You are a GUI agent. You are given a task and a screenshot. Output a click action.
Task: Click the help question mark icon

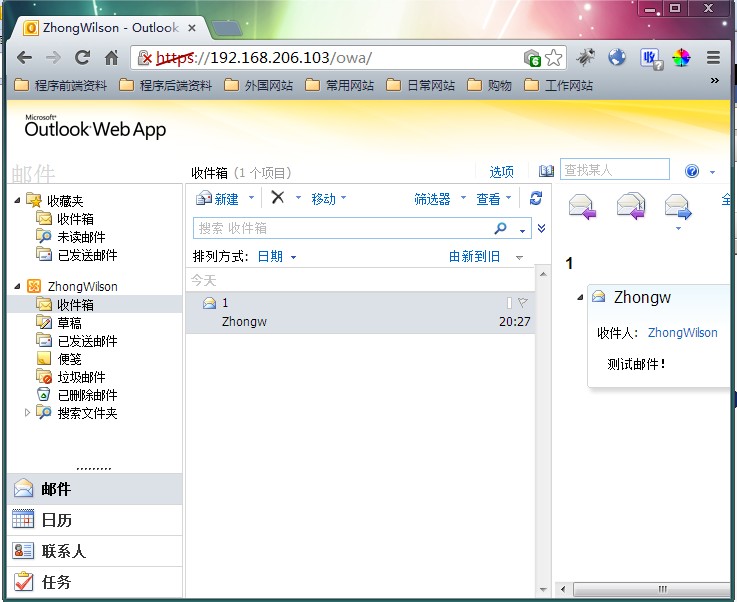coord(692,171)
